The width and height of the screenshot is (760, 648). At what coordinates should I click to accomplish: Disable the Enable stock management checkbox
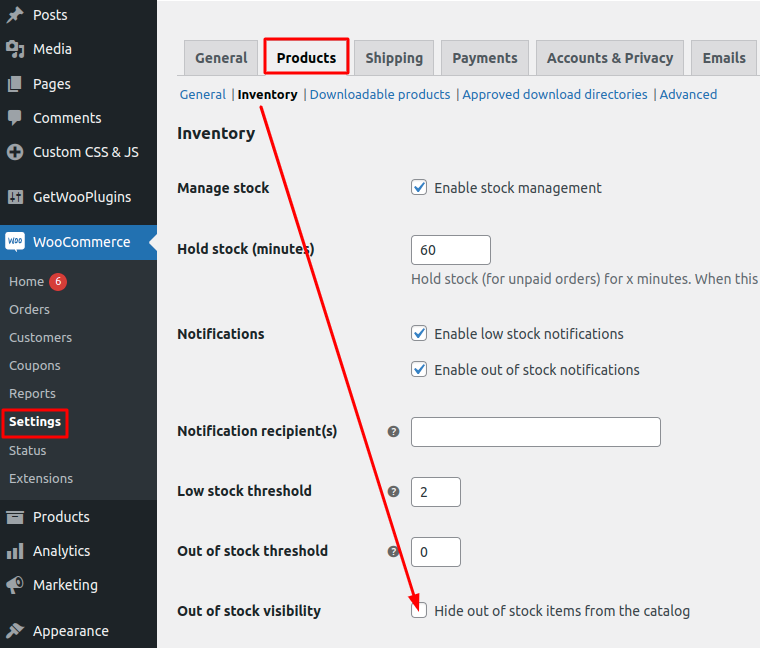[419, 187]
